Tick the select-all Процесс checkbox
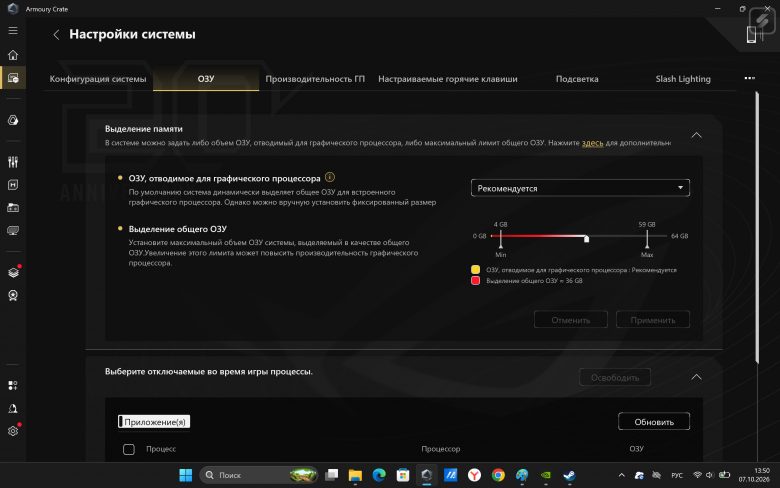This screenshot has width=780, height=488. point(129,449)
